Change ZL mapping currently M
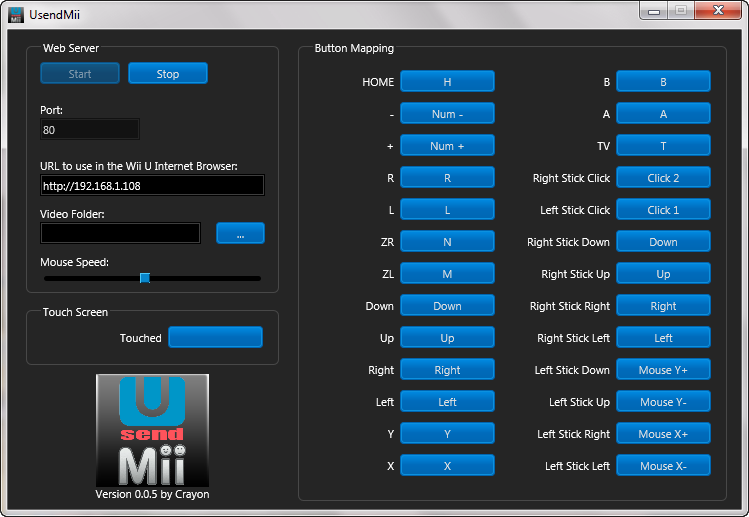 (x=447, y=273)
